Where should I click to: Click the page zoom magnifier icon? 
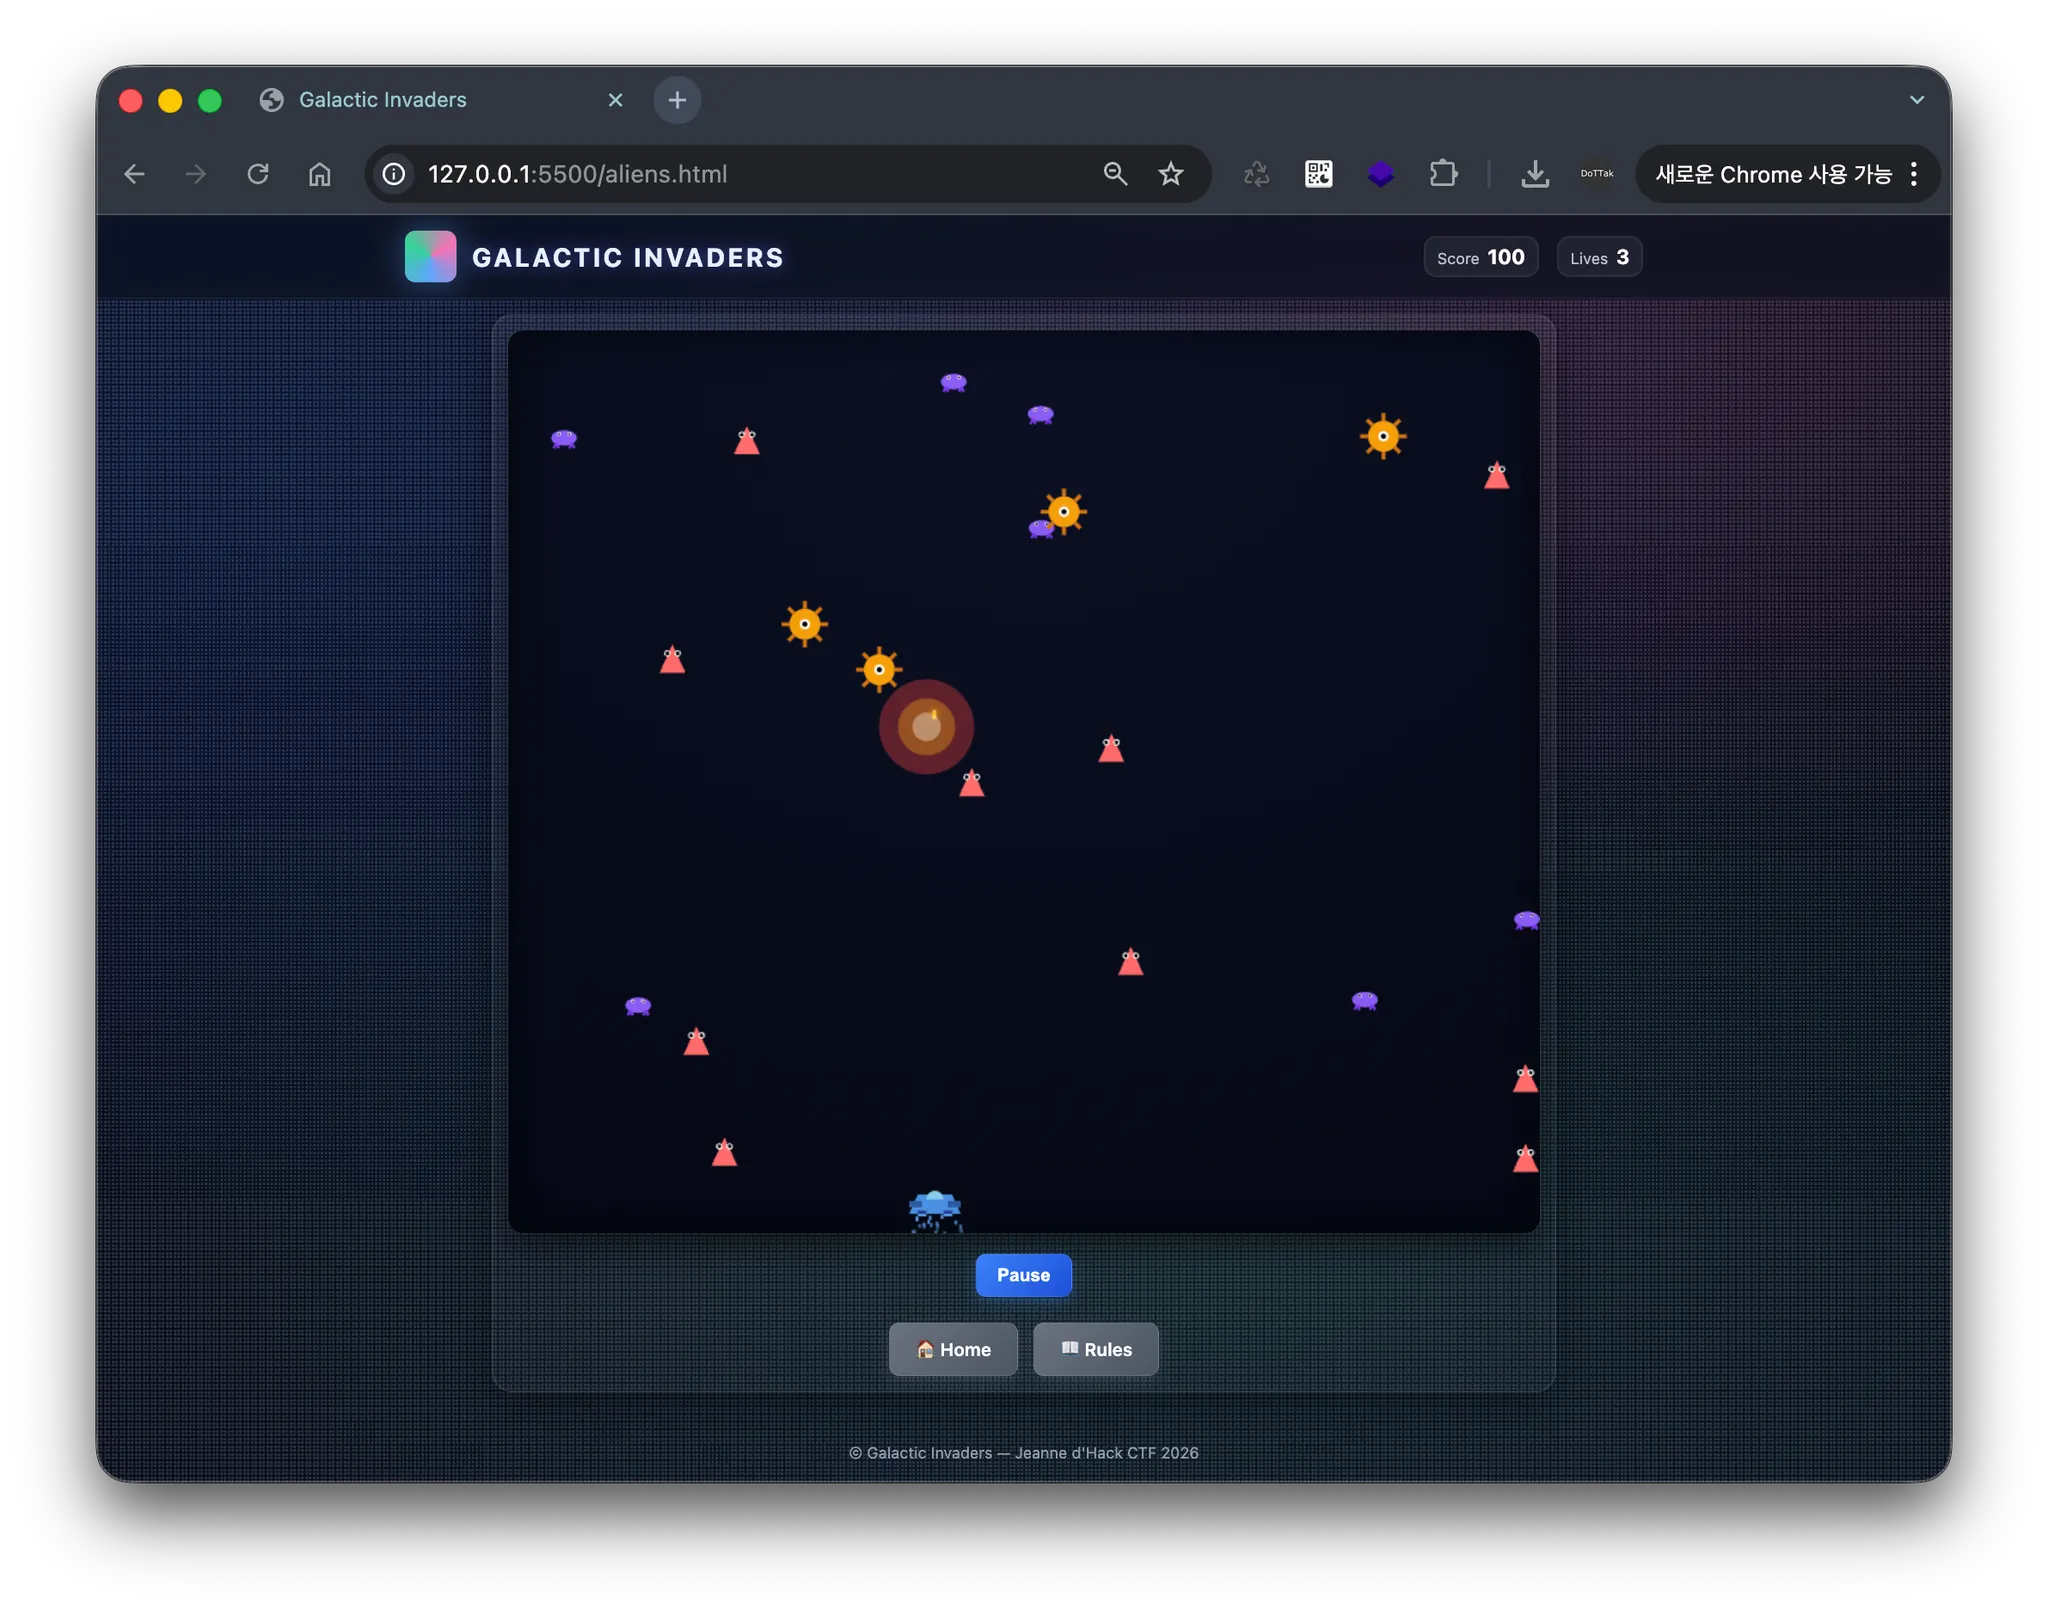1115,174
